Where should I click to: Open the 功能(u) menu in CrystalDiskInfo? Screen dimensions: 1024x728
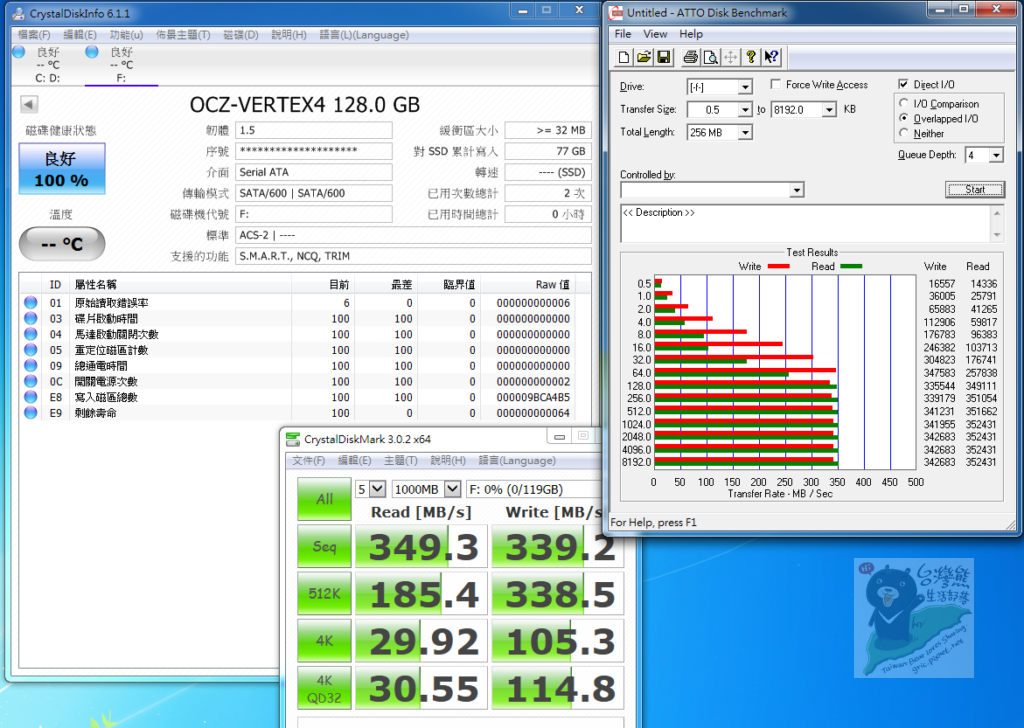point(125,35)
